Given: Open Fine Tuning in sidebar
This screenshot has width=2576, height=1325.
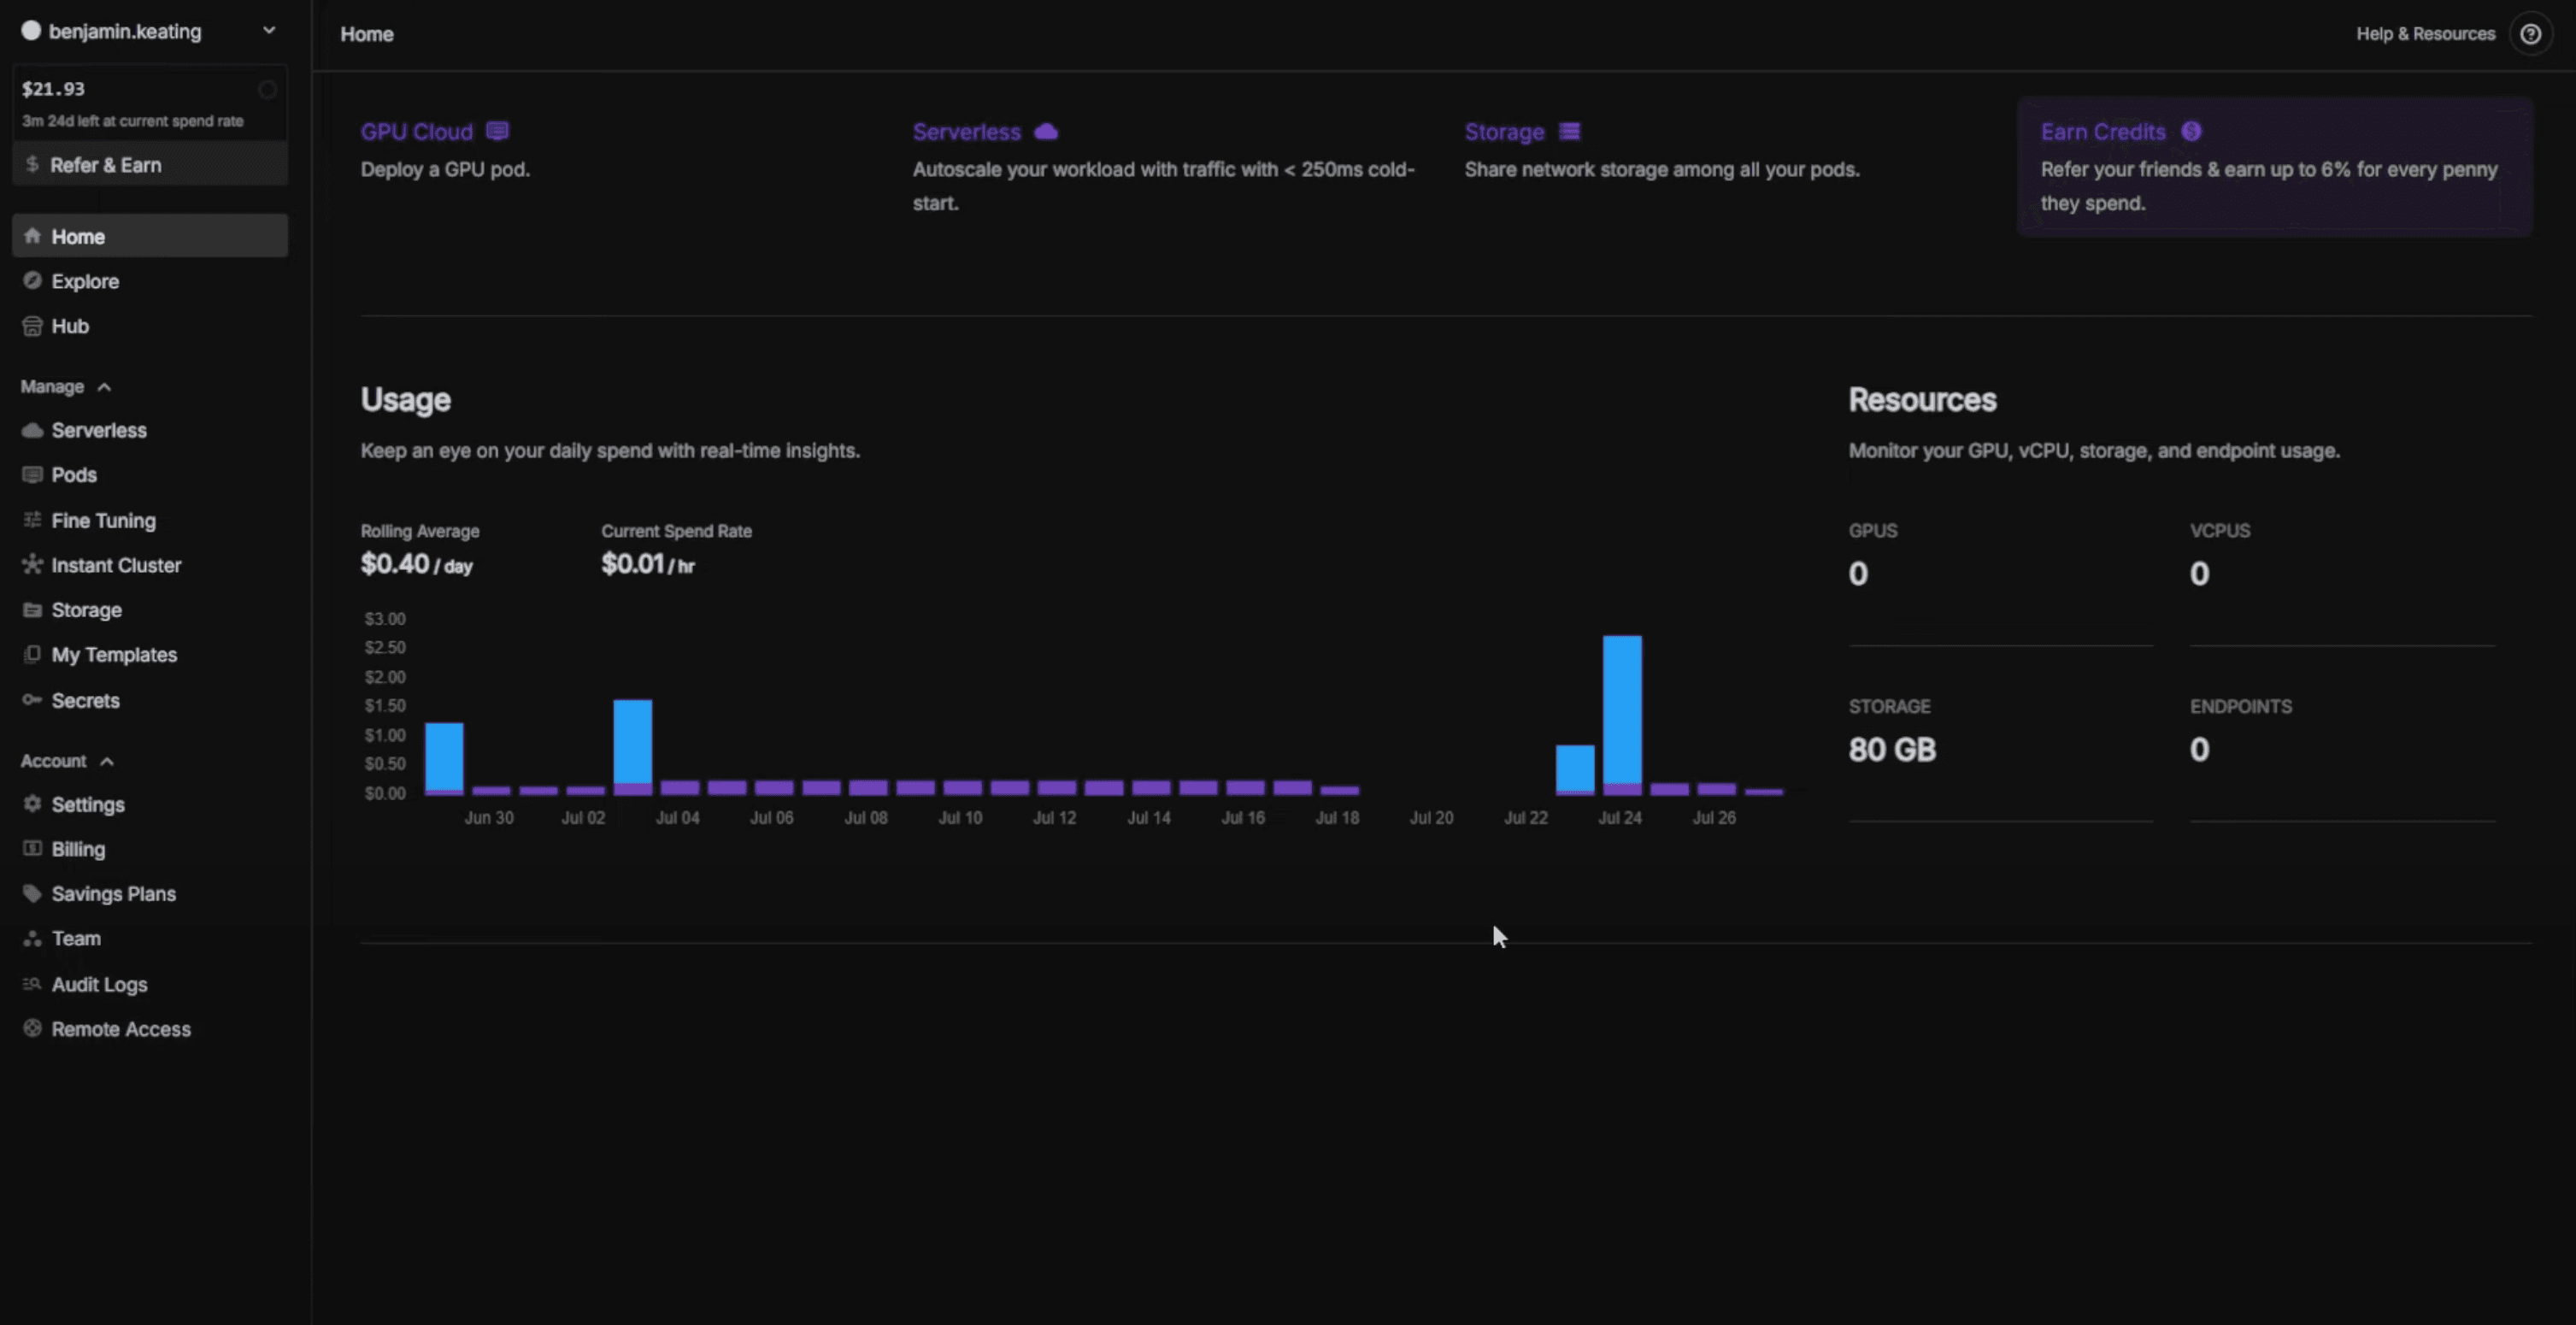Looking at the screenshot, I should 103,520.
